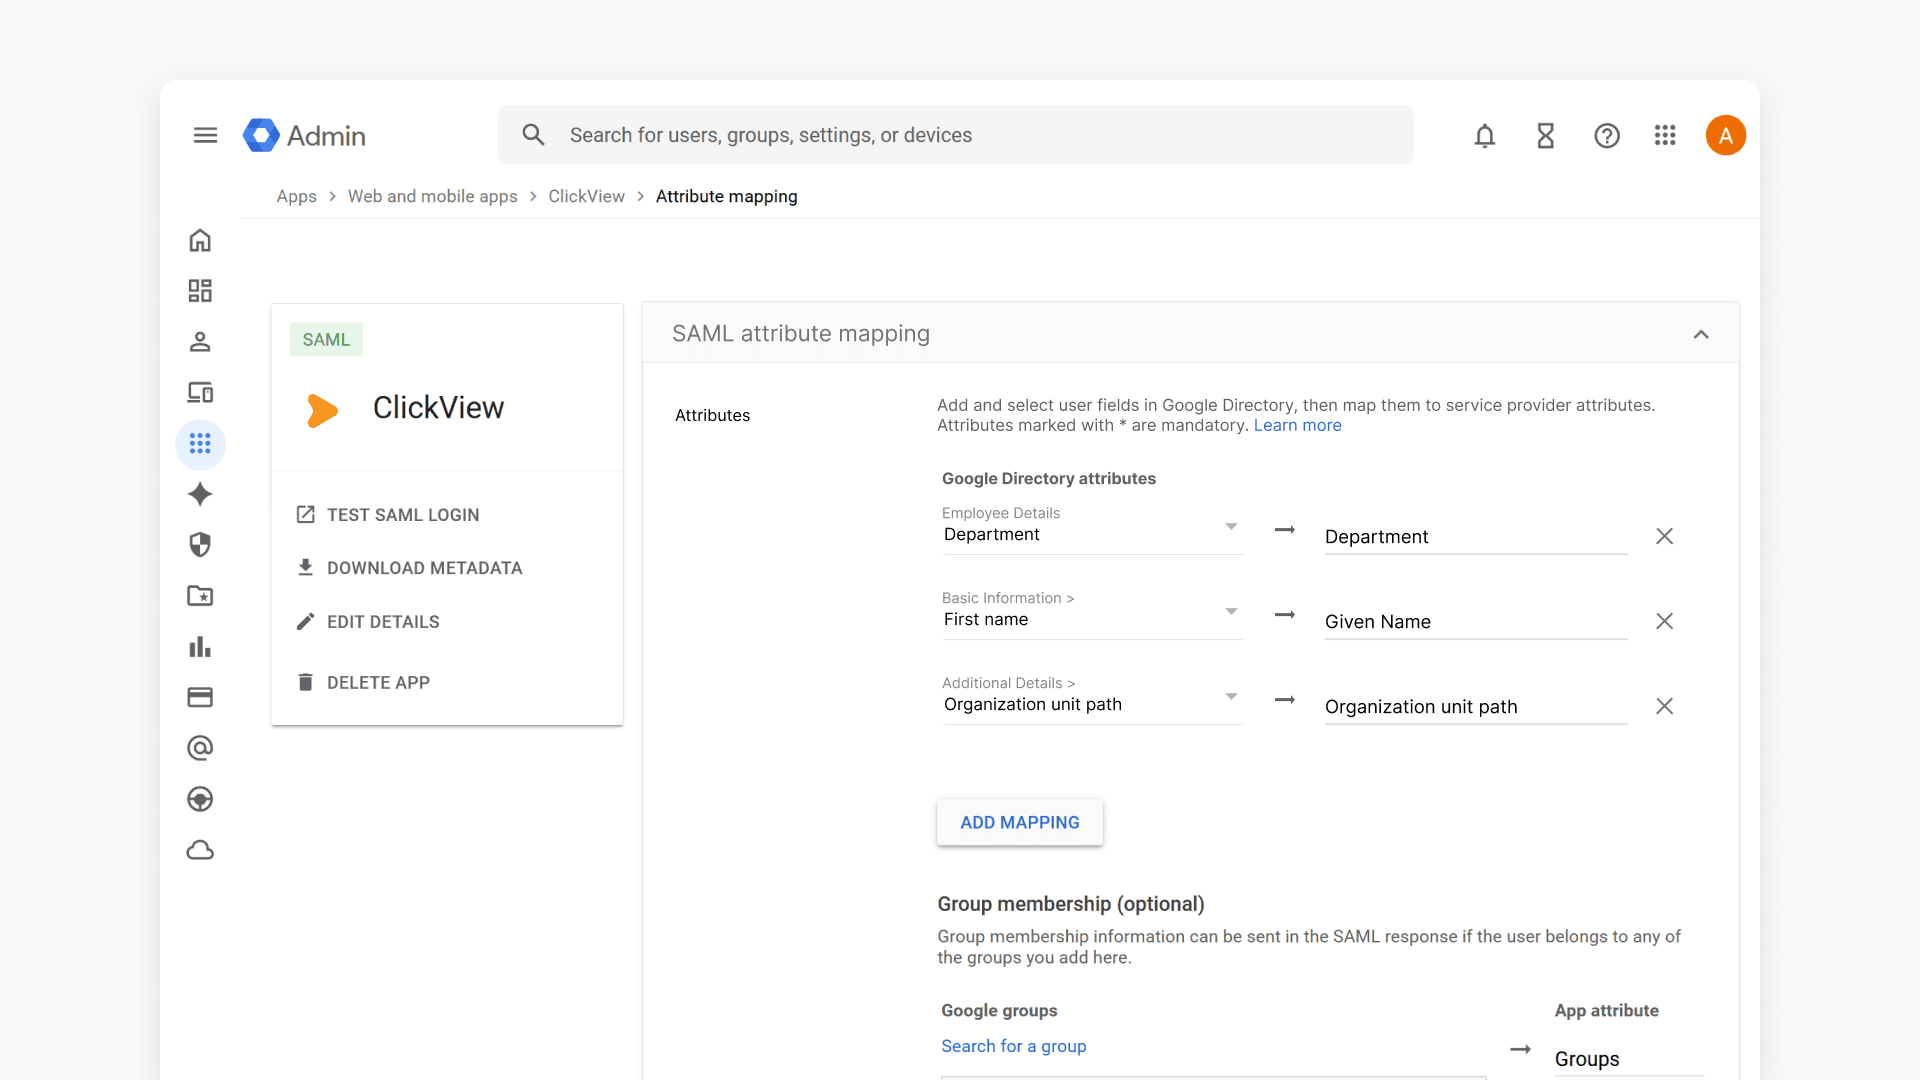1920x1080 pixels.
Task: Focus the admin search field
Action: click(956, 135)
